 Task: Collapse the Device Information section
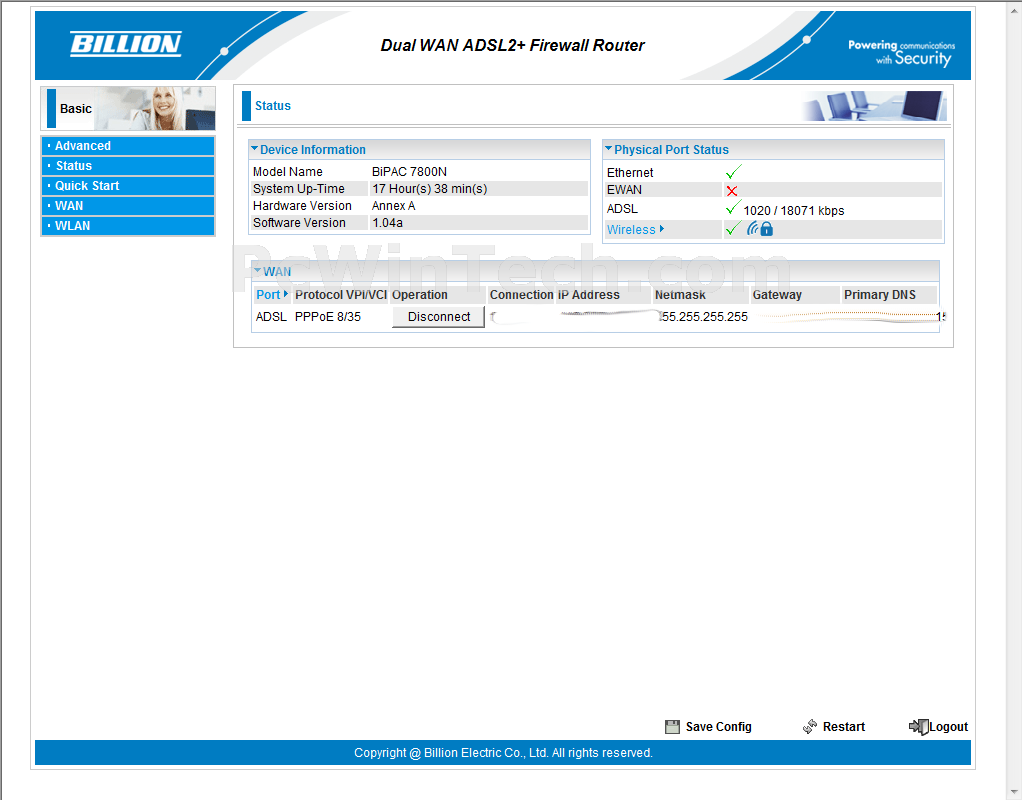pyautogui.click(x=255, y=149)
